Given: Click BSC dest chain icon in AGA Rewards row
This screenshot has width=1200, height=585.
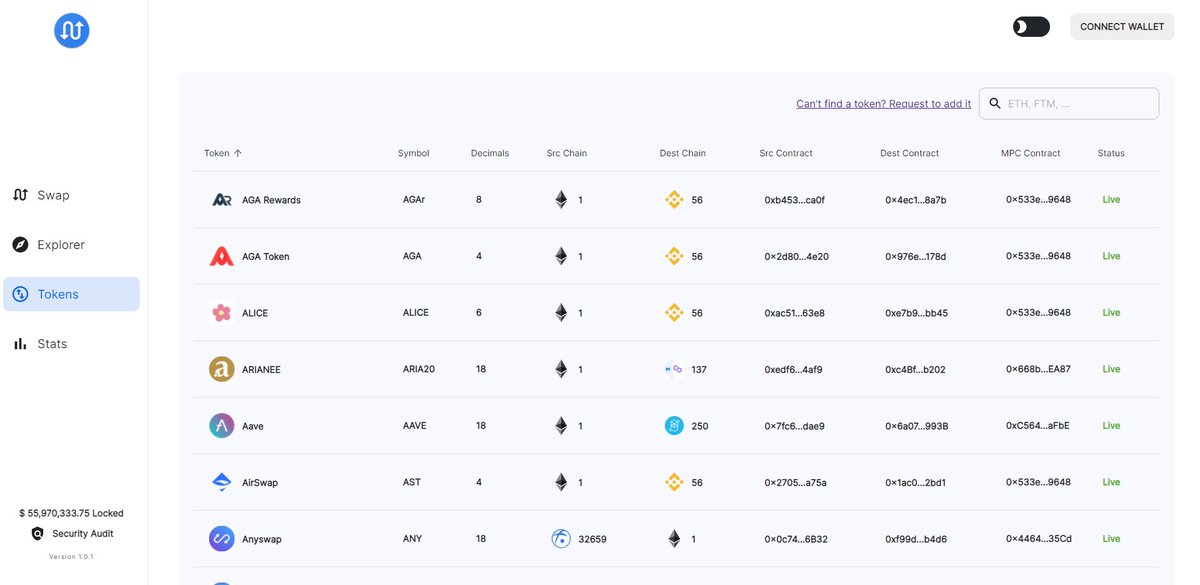Looking at the screenshot, I should pyautogui.click(x=674, y=200).
